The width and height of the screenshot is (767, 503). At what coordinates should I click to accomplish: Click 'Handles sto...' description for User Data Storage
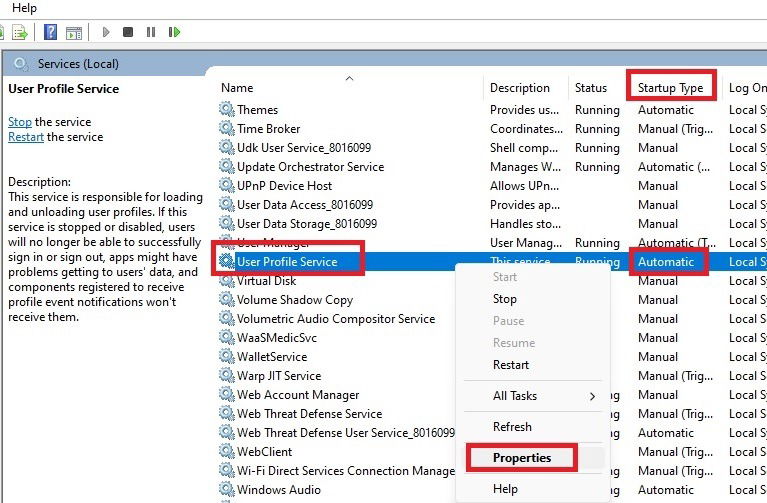pos(525,224)
